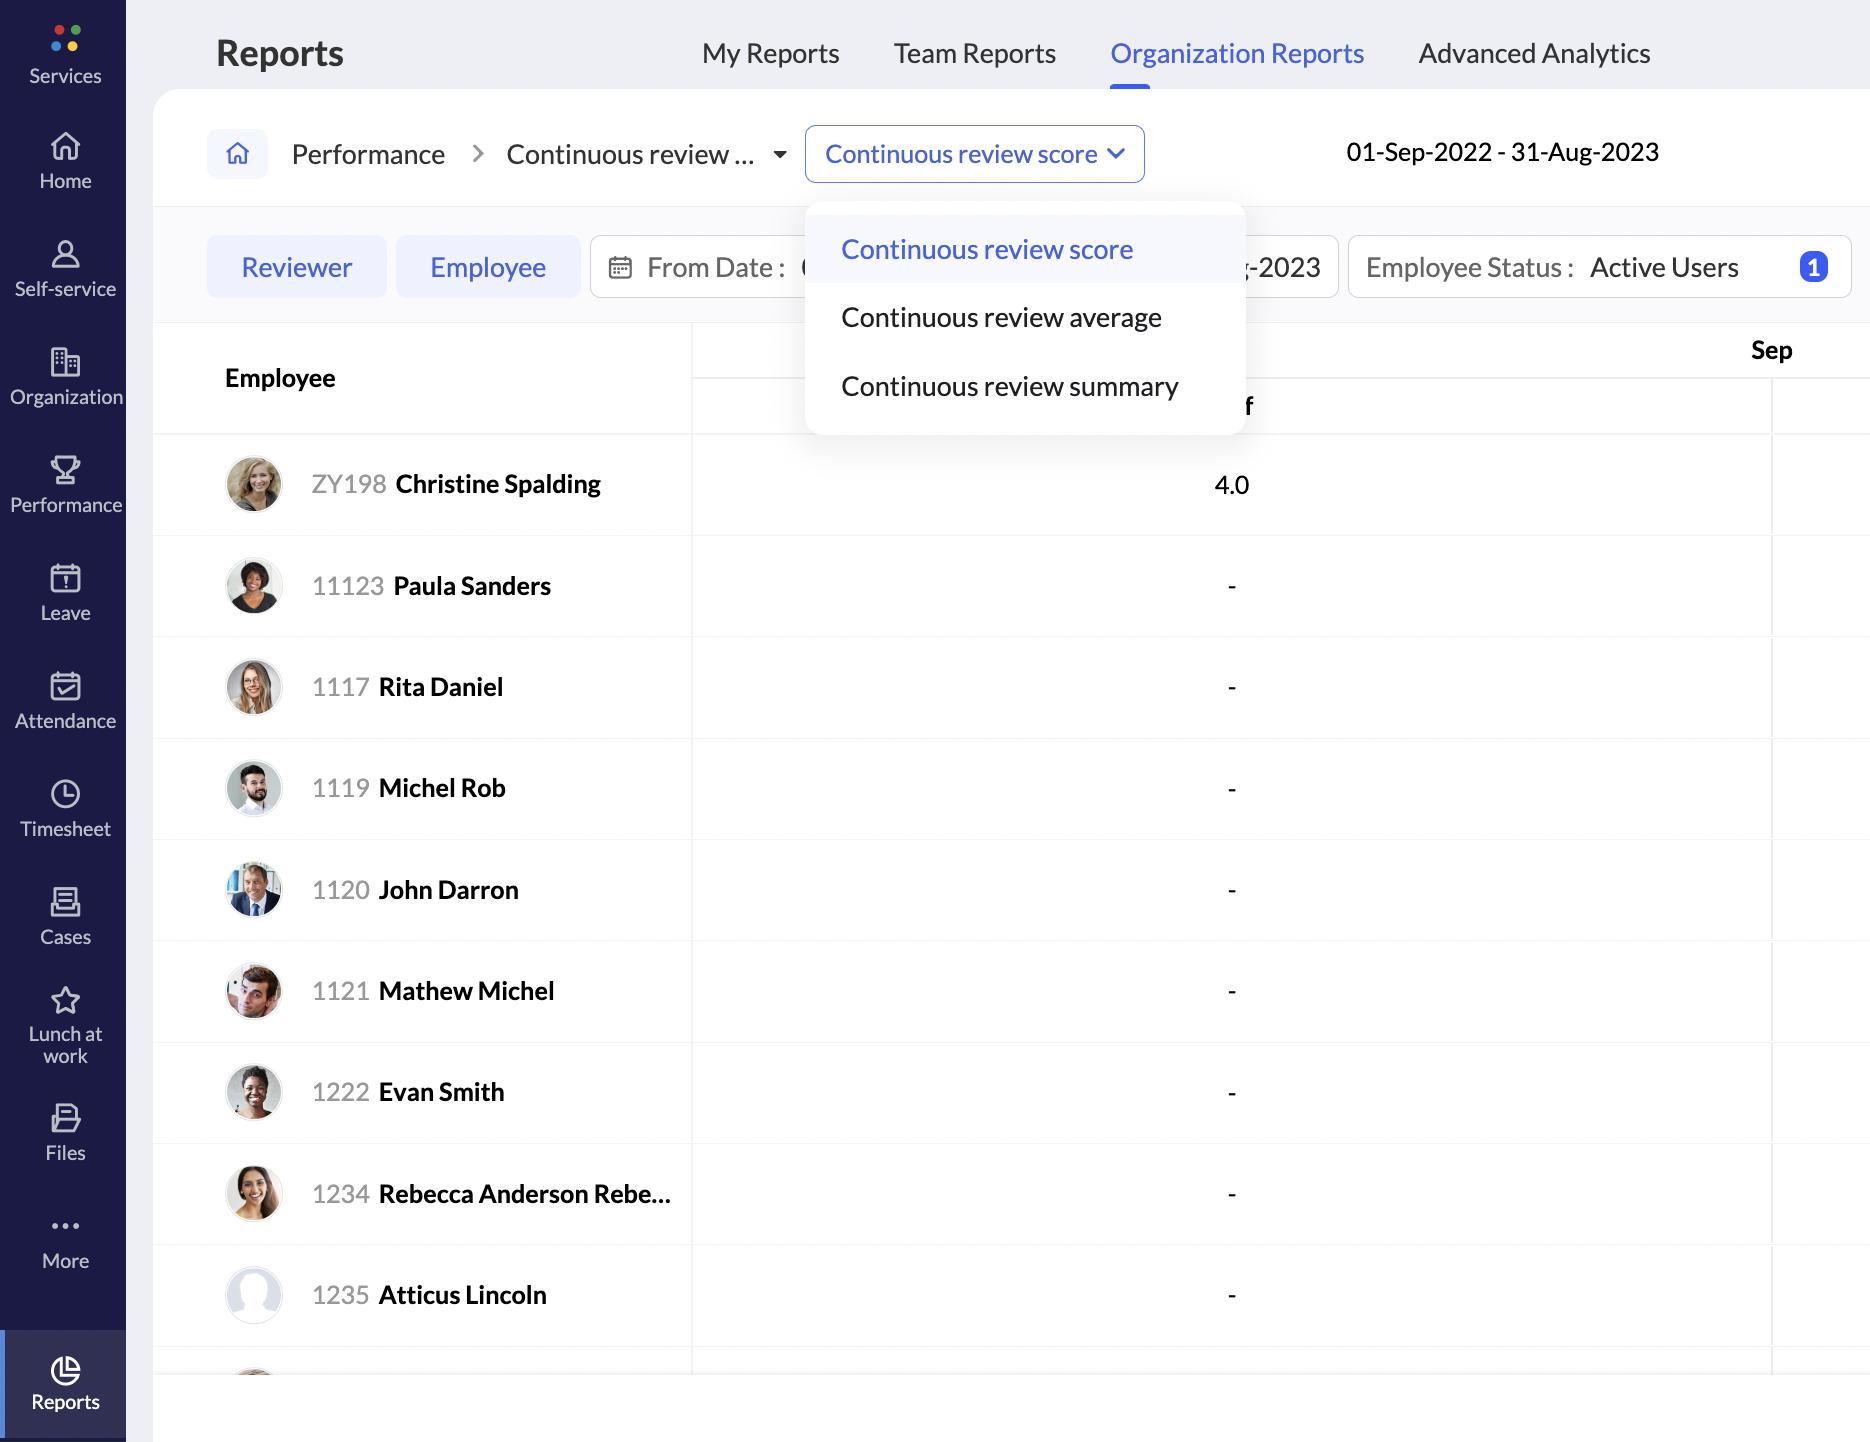Open the Services app launcher icon

(65, 38)
